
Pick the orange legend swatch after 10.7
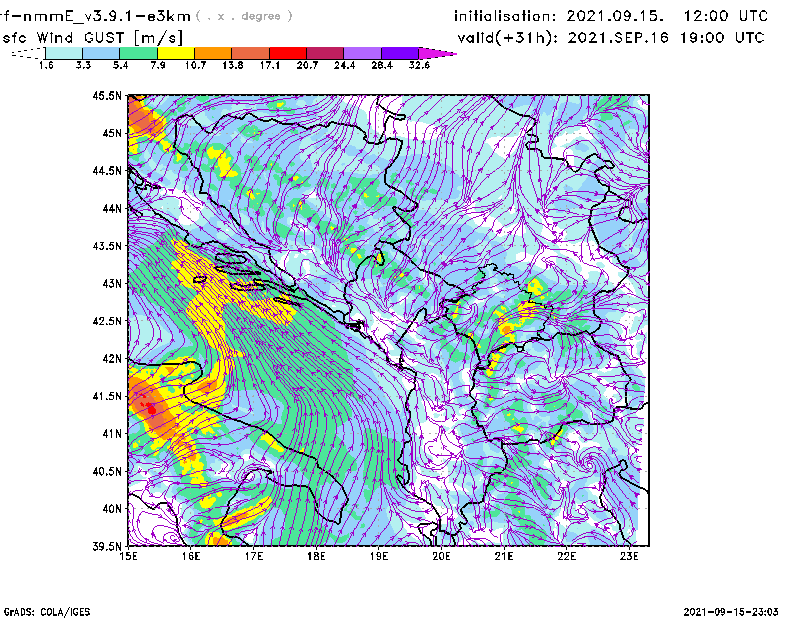[x=213, y=53]
